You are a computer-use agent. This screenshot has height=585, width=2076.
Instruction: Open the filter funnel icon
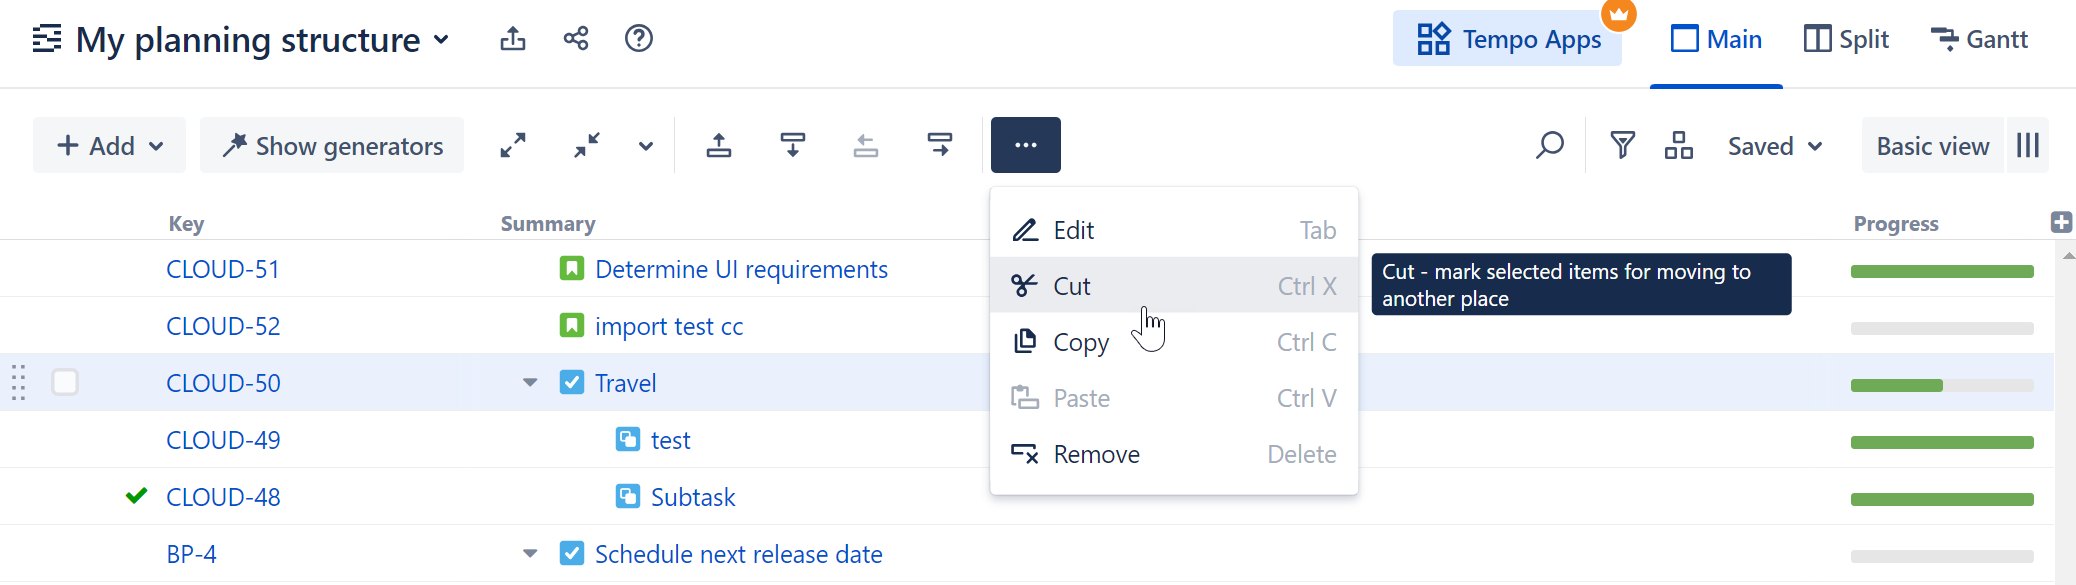pyautogui.click(x=1622, y=145)
